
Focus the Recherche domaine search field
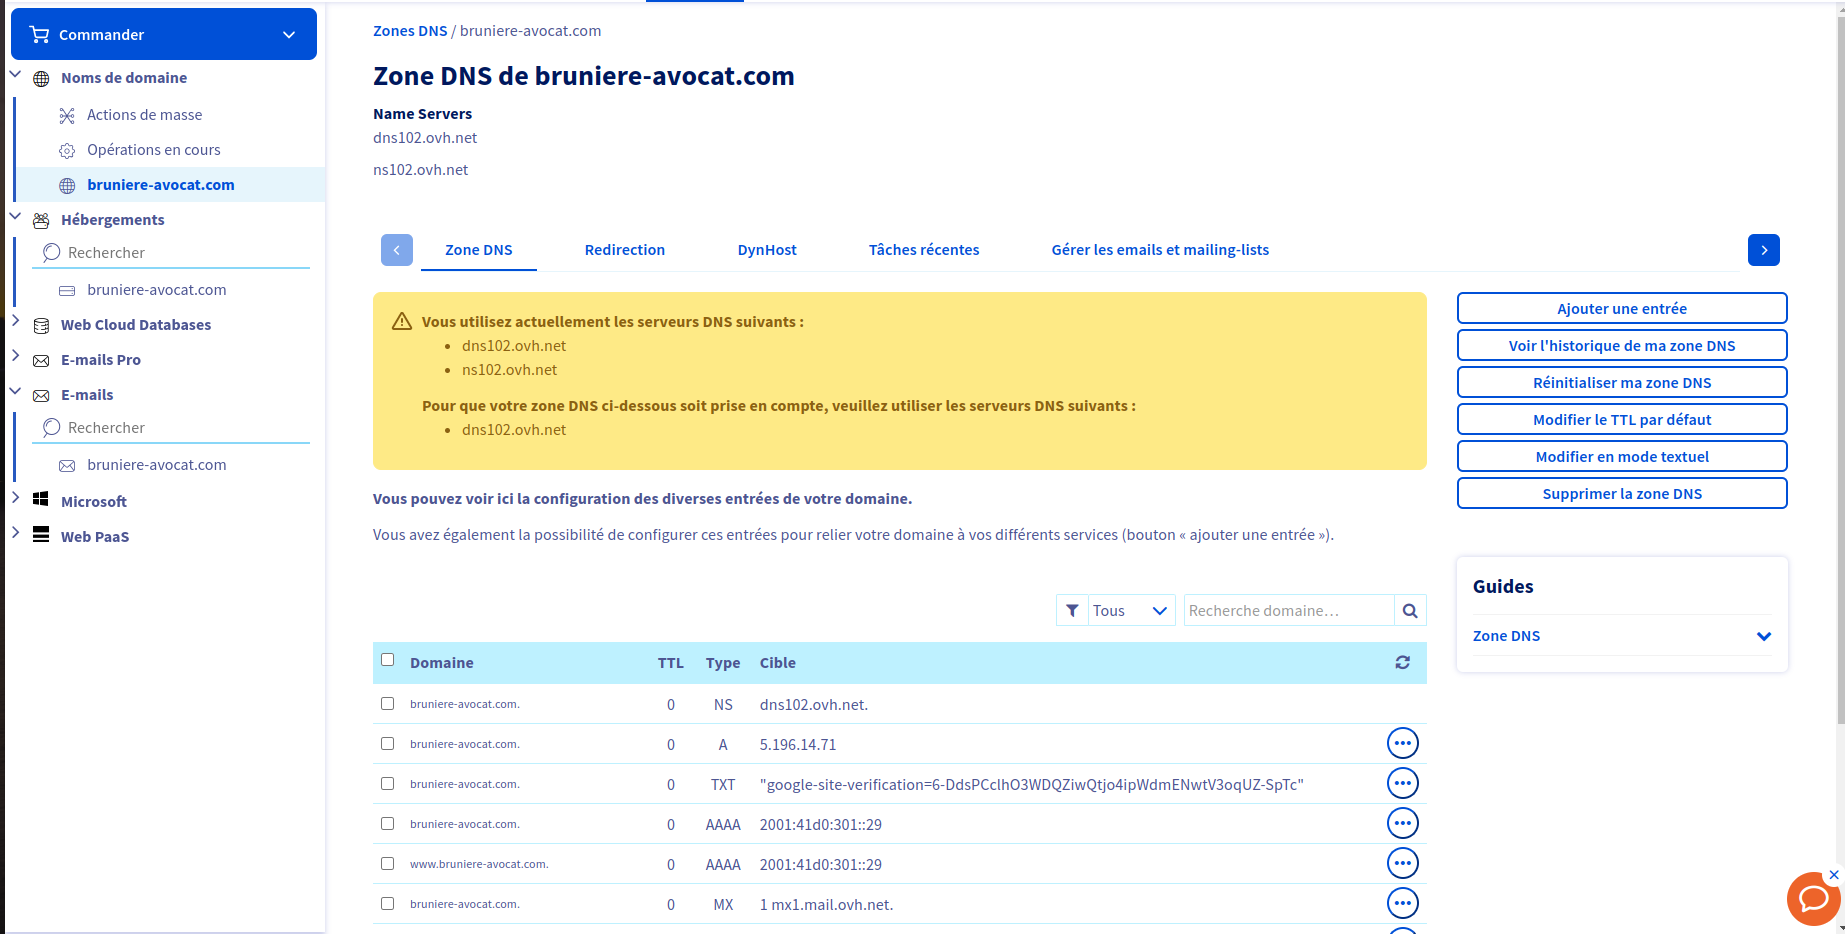point(1288,611)
